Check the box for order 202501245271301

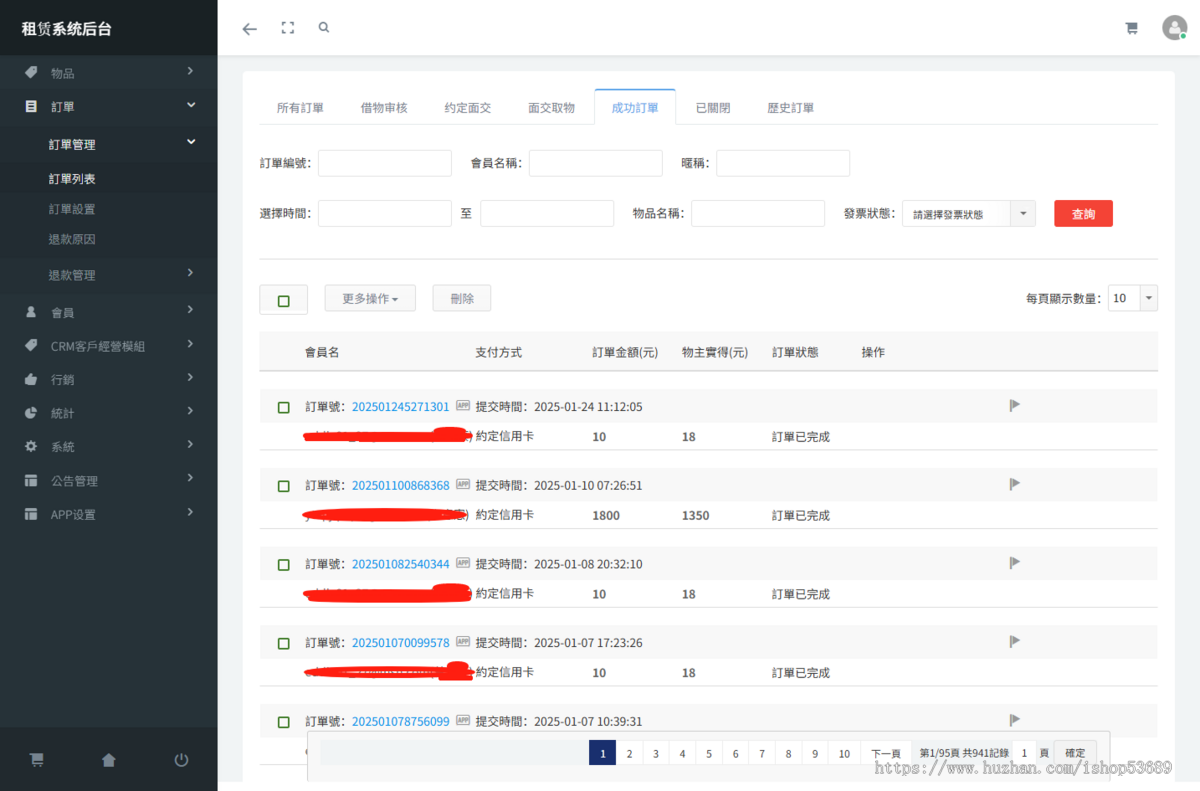click(x=284, y=407)
